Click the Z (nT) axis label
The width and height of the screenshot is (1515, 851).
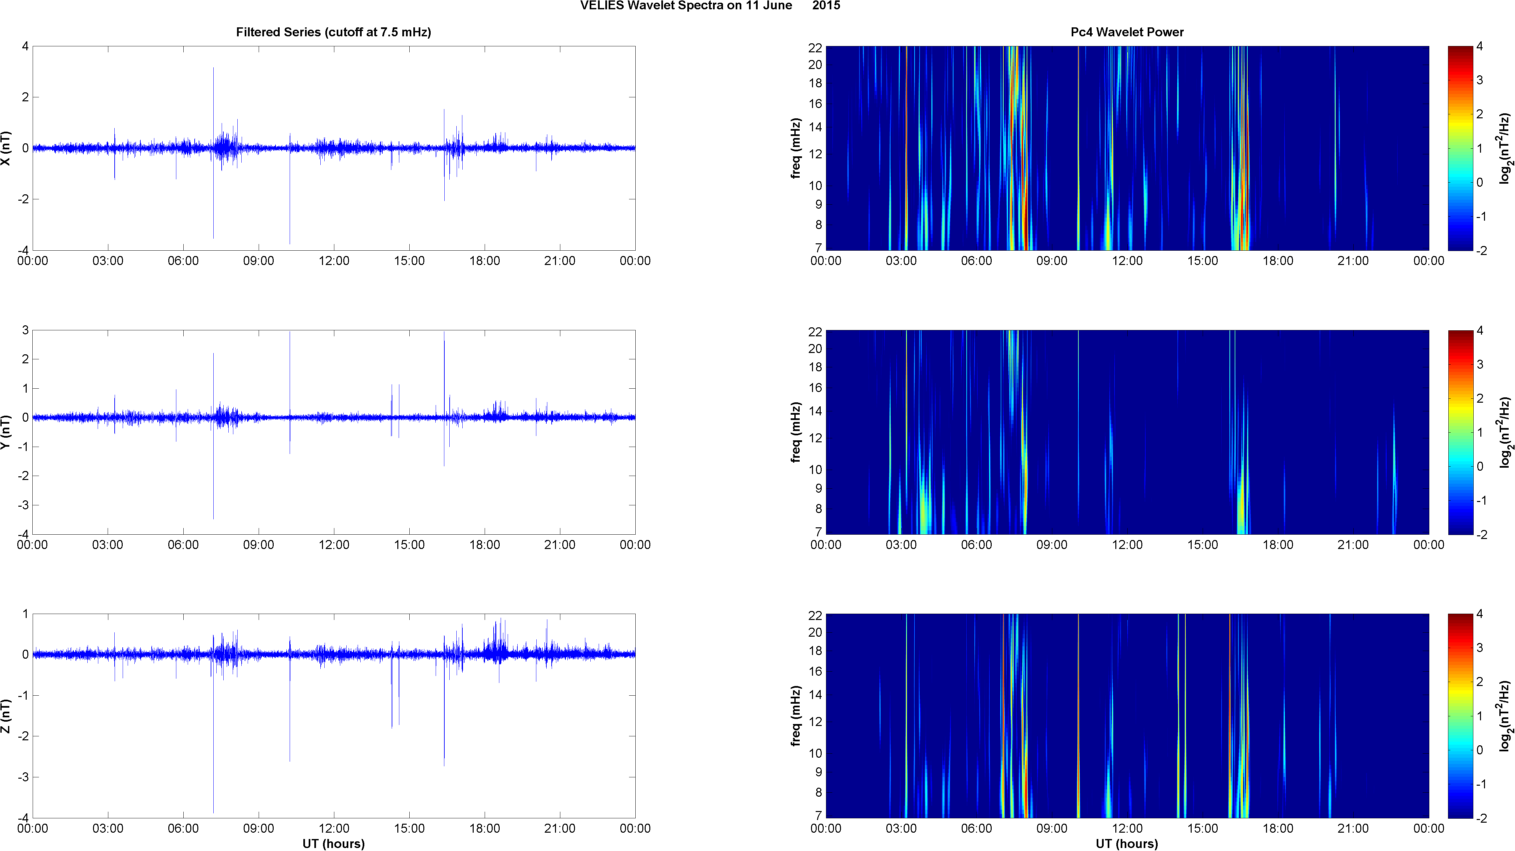pos(7,716)
